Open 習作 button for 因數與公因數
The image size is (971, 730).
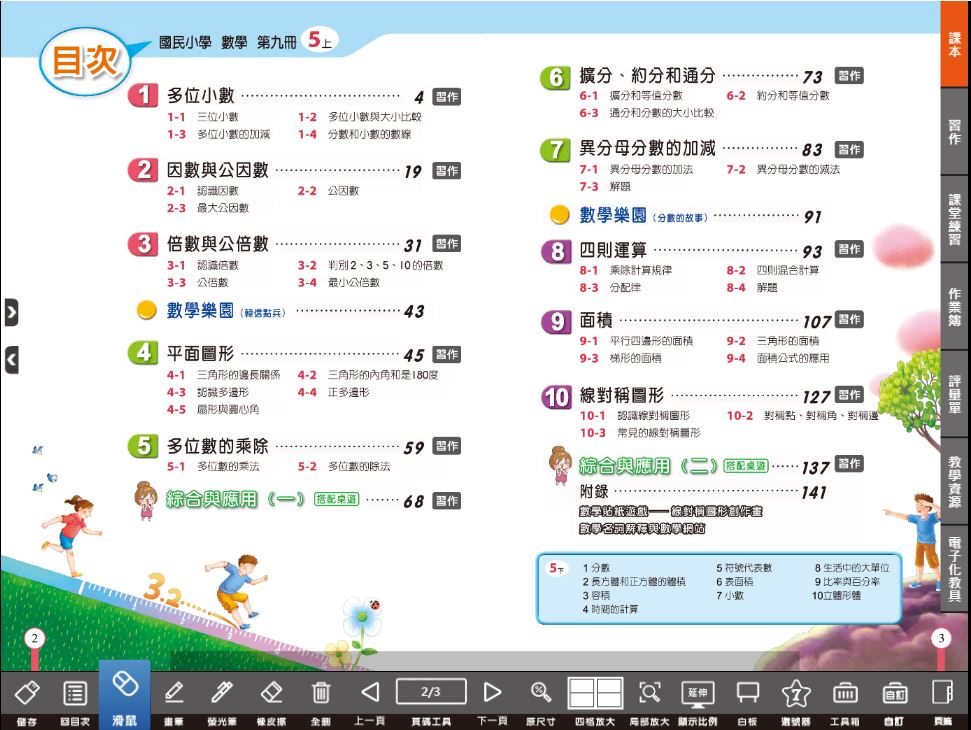[x=446, y=170]
